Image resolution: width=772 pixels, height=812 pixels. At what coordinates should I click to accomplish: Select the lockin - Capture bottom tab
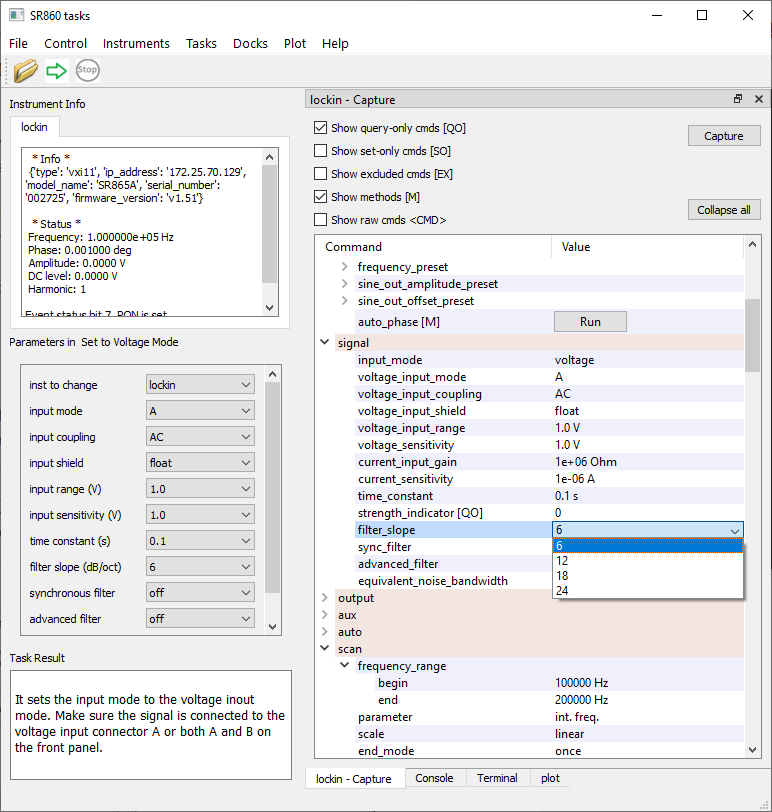pos(354,778)
